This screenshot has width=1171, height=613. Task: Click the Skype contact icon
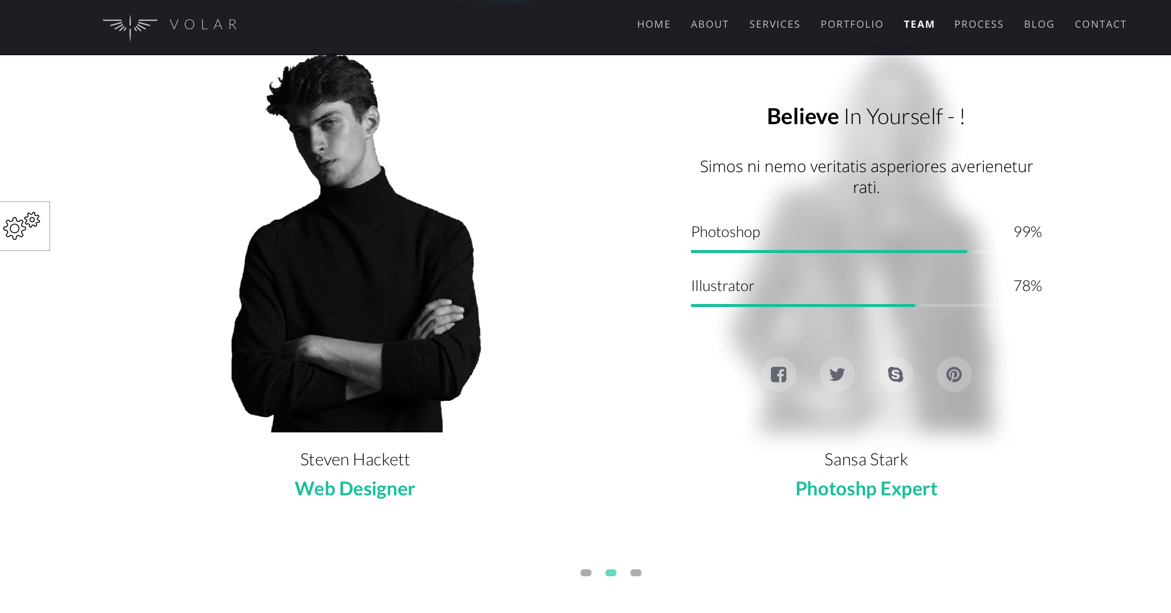[x=895, y=374]
